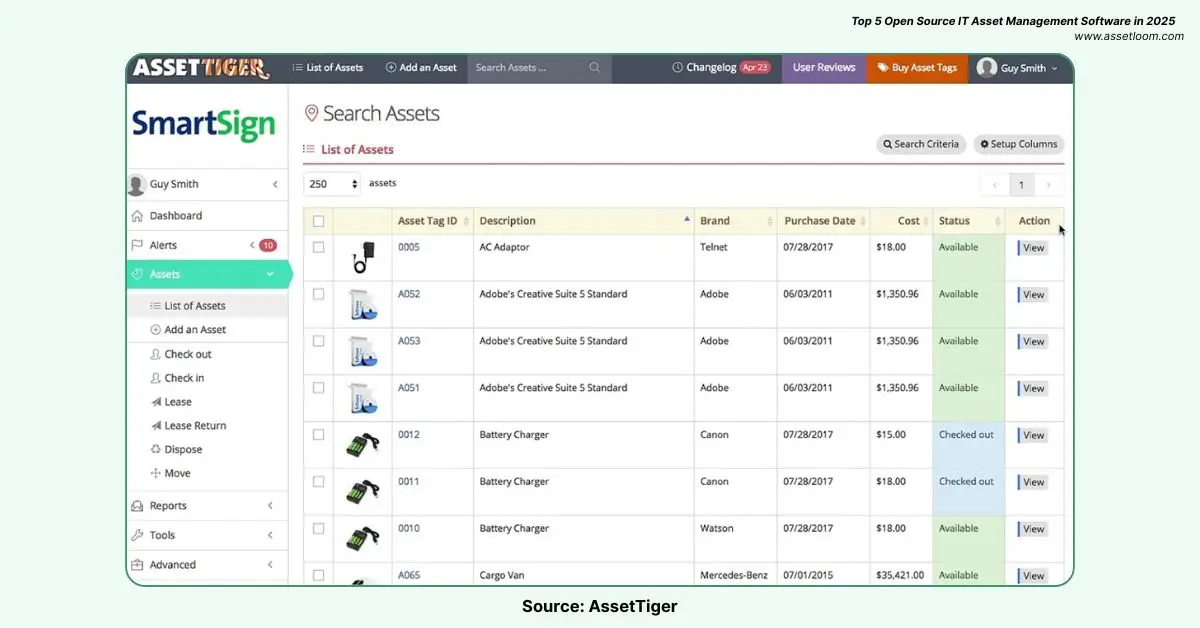
Task: Check the select-all checkbox in the table header
Action: click(x=317, y=220)
